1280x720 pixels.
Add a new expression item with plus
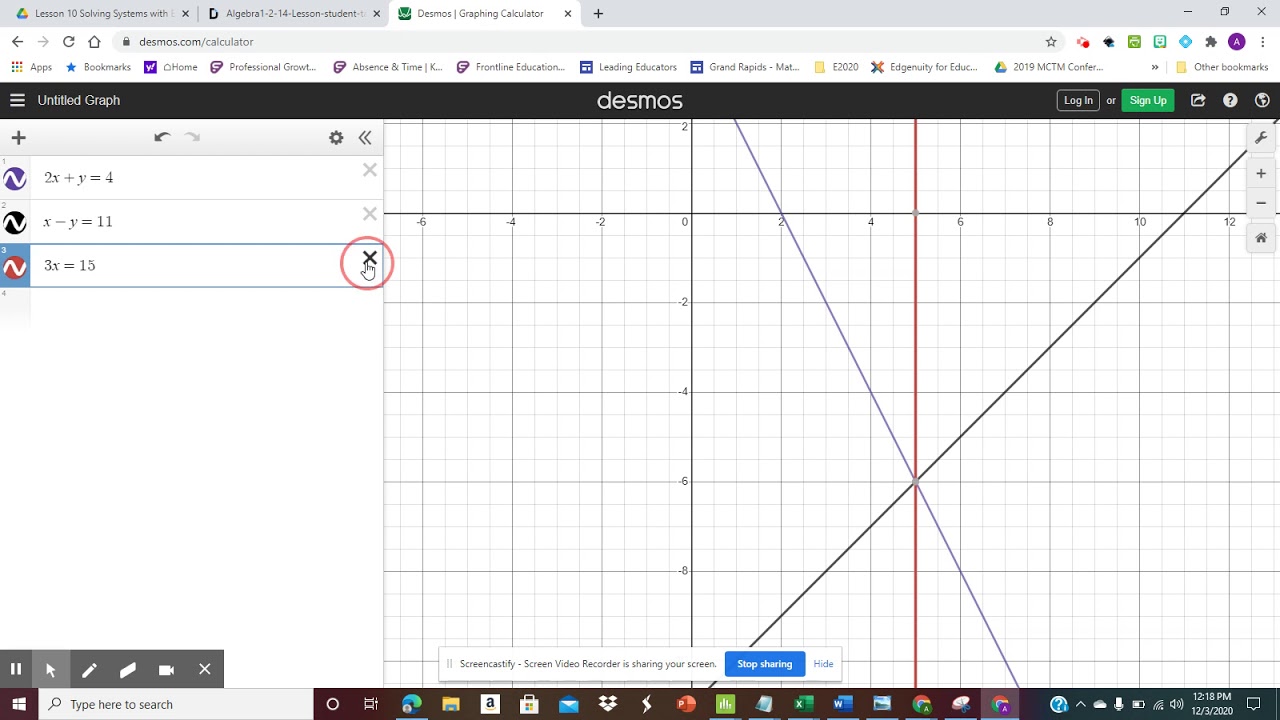pos(18,138)
